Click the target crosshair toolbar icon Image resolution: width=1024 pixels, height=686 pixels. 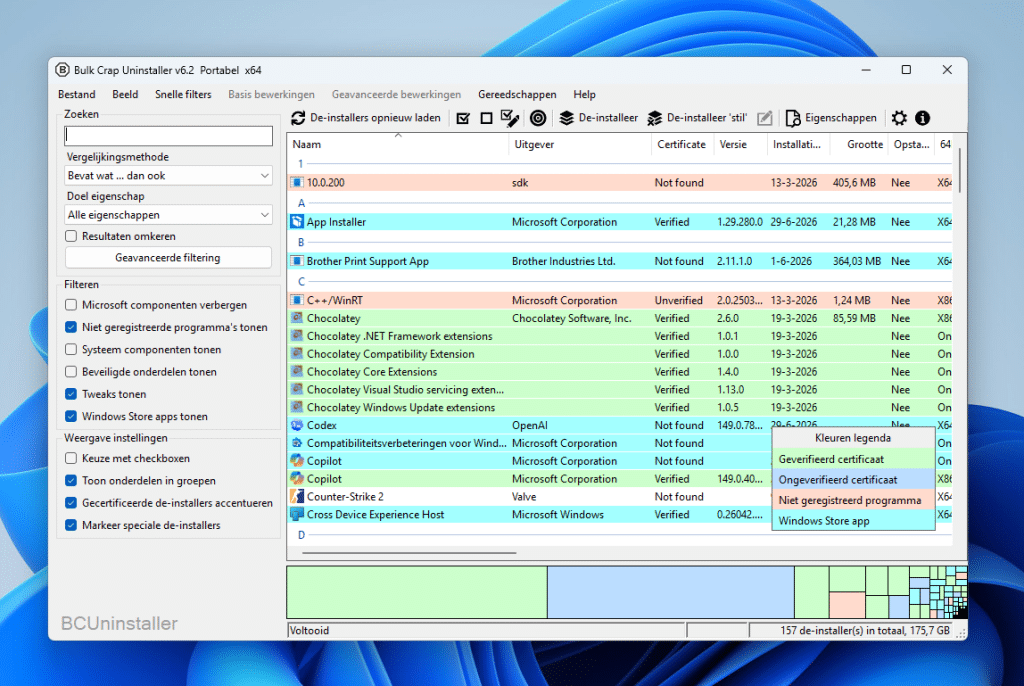pos(537,118)
